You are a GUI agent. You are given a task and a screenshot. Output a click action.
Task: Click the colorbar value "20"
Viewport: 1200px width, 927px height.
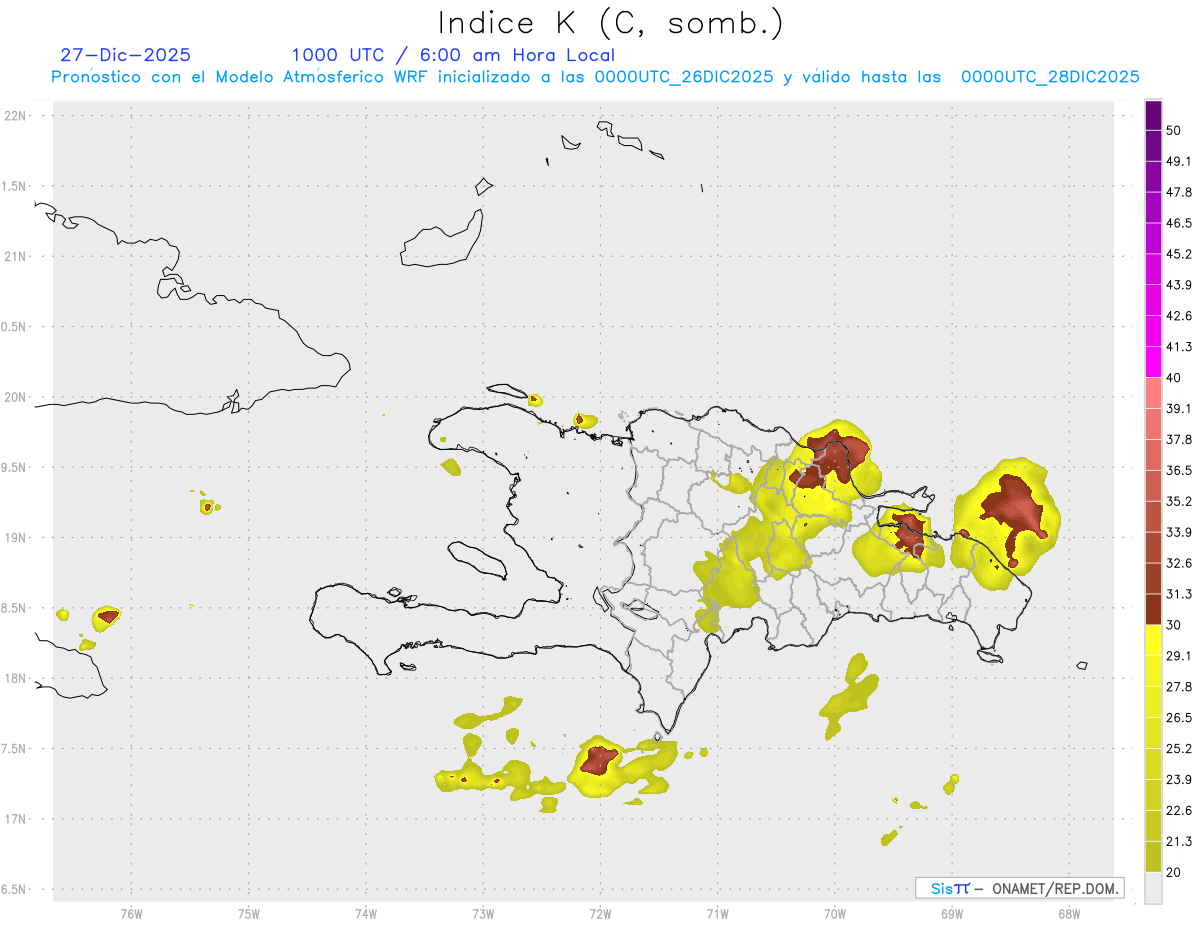[x=1175, y=873]
